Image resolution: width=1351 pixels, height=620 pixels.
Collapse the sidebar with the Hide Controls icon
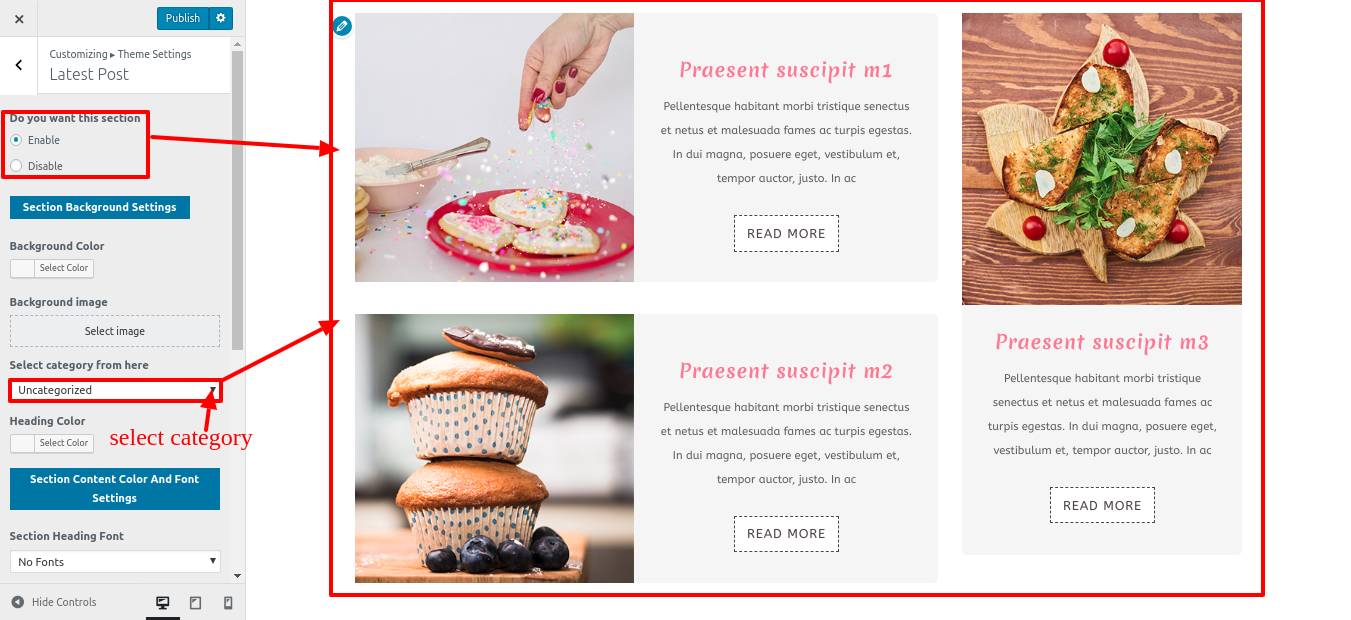point(18,602)
